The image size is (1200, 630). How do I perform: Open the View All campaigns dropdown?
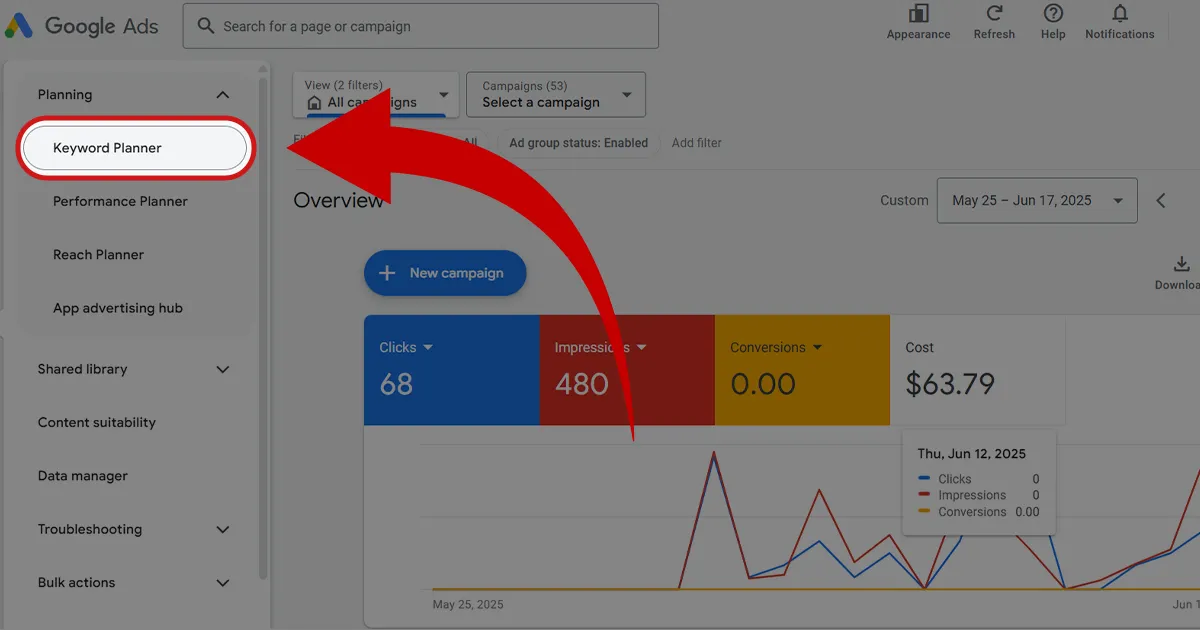point(376,95)
